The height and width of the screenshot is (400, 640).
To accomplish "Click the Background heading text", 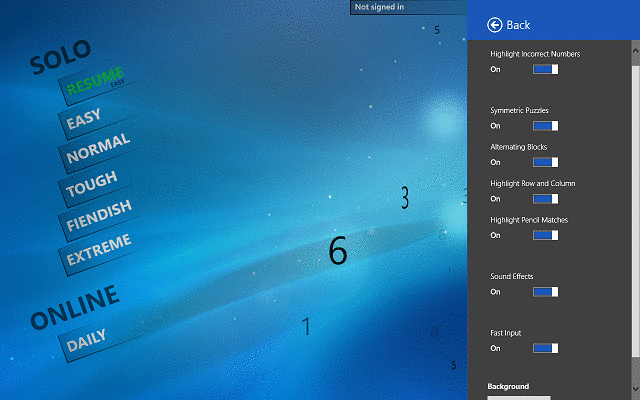I will (x=508, y=387).
